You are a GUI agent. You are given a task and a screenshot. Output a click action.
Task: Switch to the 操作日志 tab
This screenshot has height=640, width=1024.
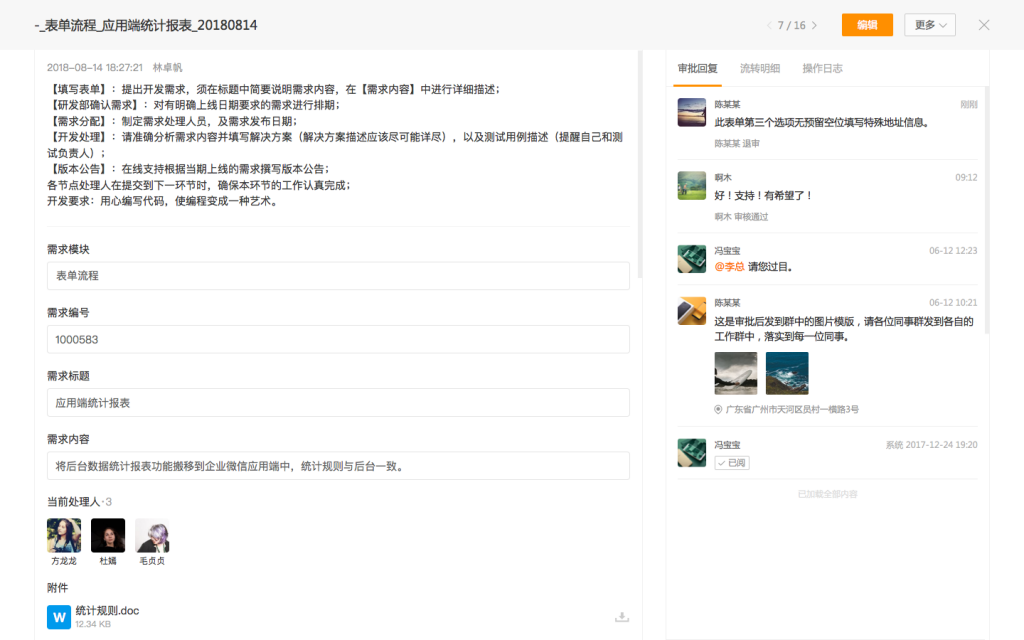pyautogui.click(x=822, y=69)
